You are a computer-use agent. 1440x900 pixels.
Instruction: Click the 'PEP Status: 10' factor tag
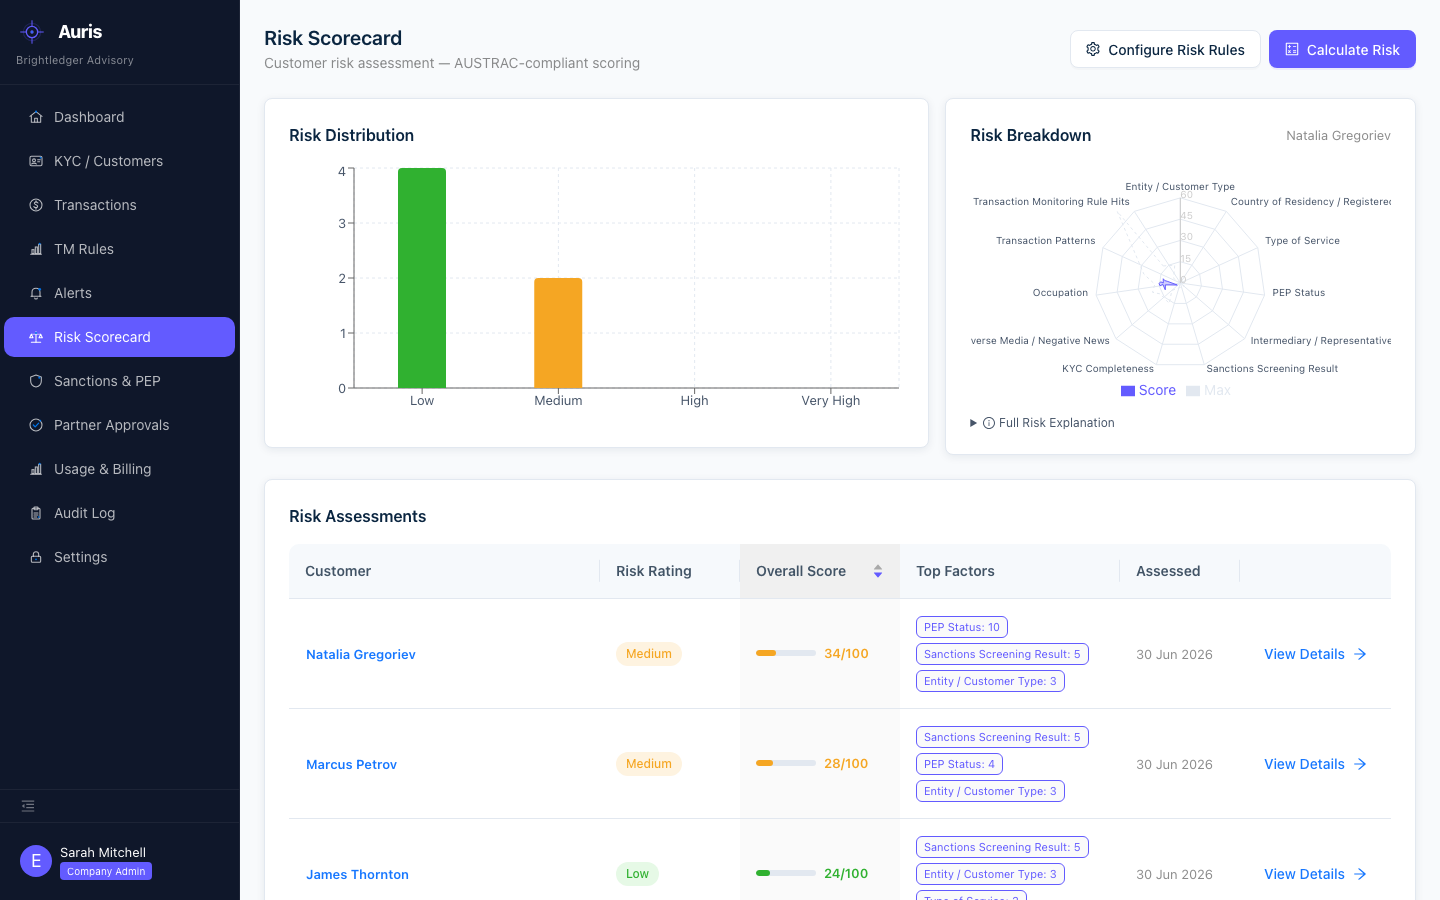(x=962, y=627)
